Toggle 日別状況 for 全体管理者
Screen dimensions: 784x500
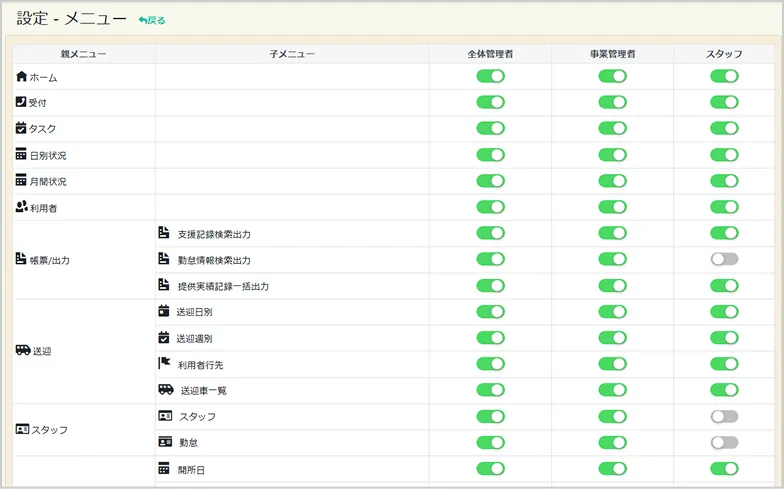coord(490,154)
